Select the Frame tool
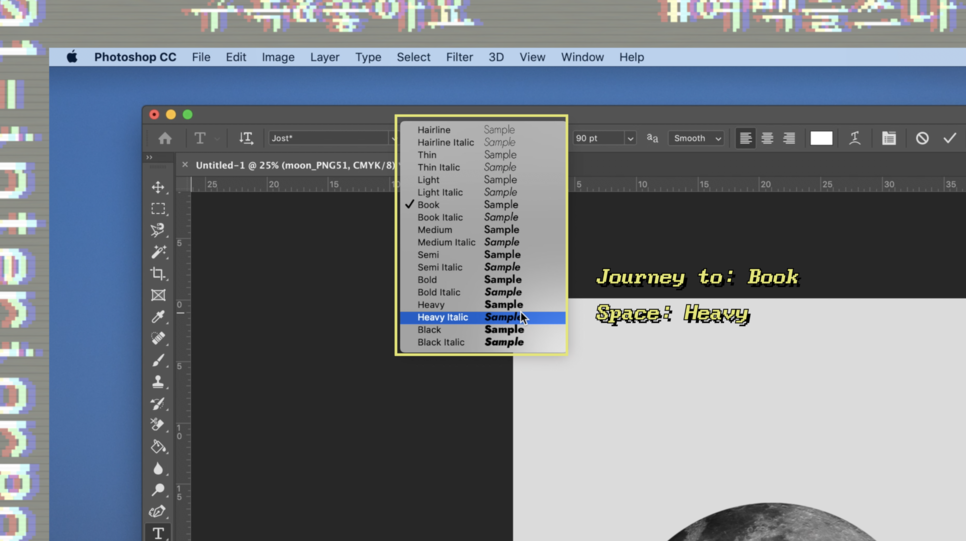This screenshot has width=966, height=541. pos(158,295)
